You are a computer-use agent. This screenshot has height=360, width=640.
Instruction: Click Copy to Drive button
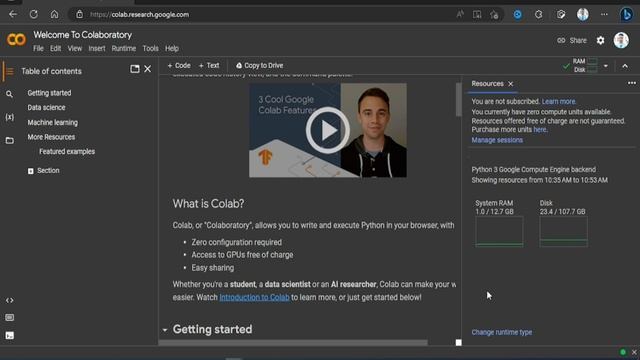259,65
